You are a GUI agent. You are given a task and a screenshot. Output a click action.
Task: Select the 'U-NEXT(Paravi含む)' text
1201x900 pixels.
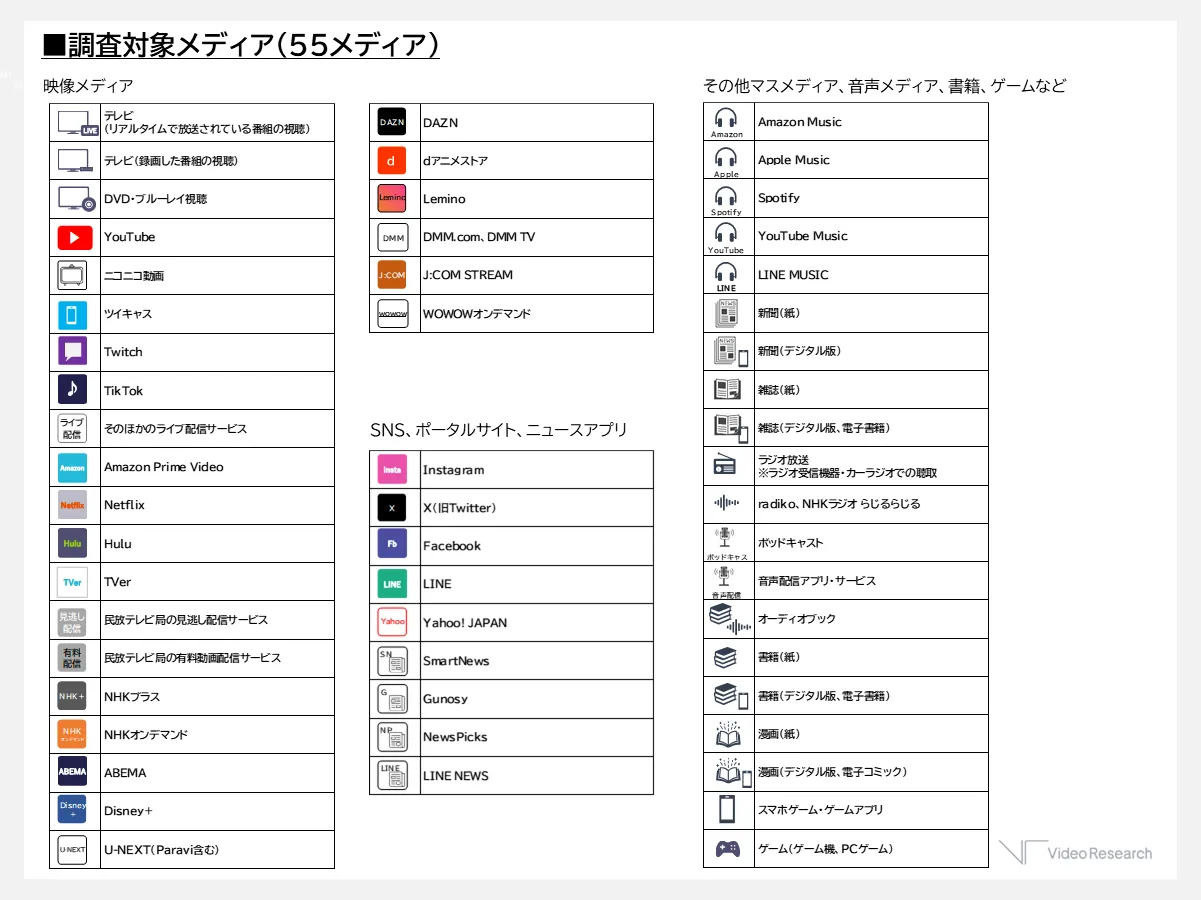tap(161, 850)
